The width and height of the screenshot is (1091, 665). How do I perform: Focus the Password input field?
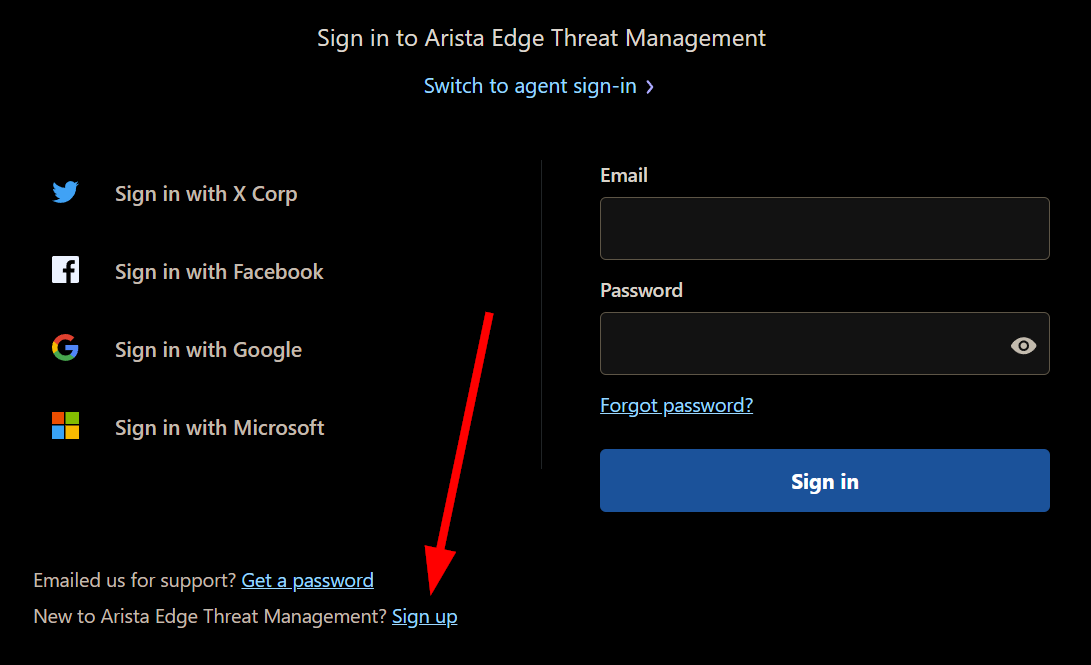(x=800, y=344)
